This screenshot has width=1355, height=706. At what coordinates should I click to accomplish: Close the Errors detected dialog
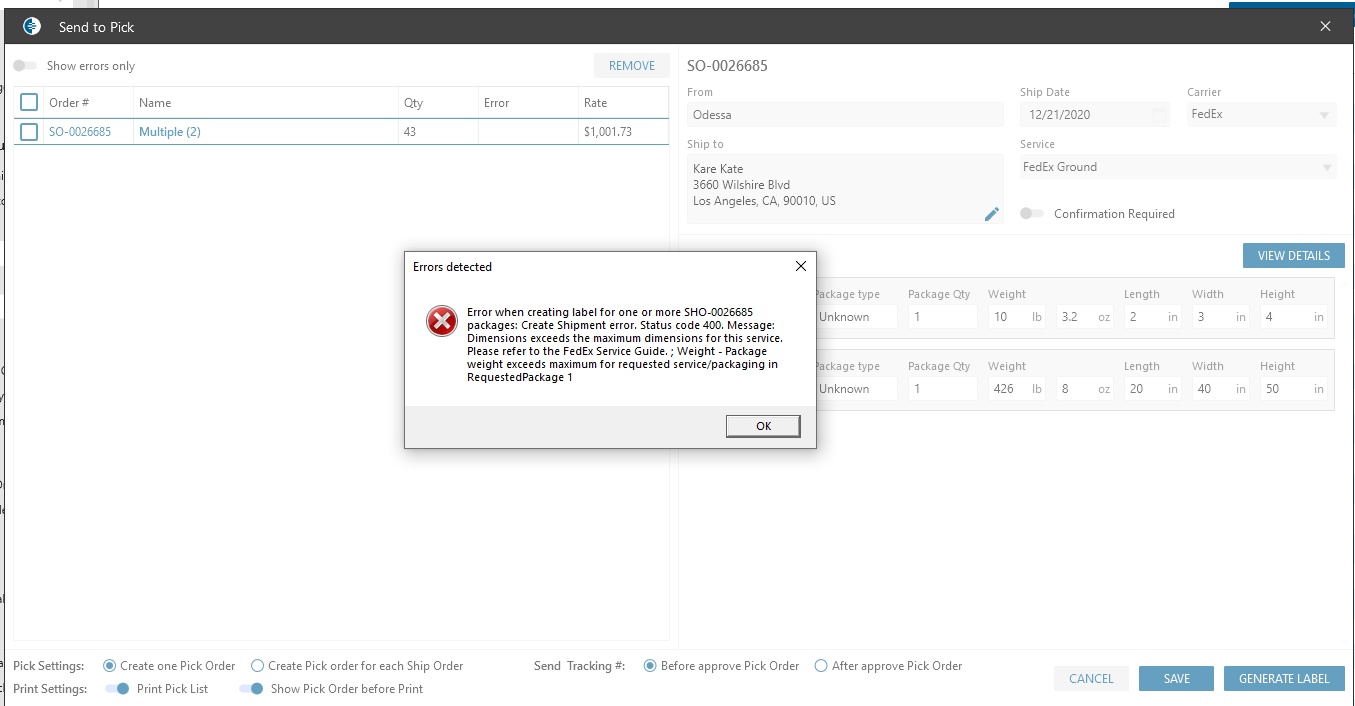point(800,267)
